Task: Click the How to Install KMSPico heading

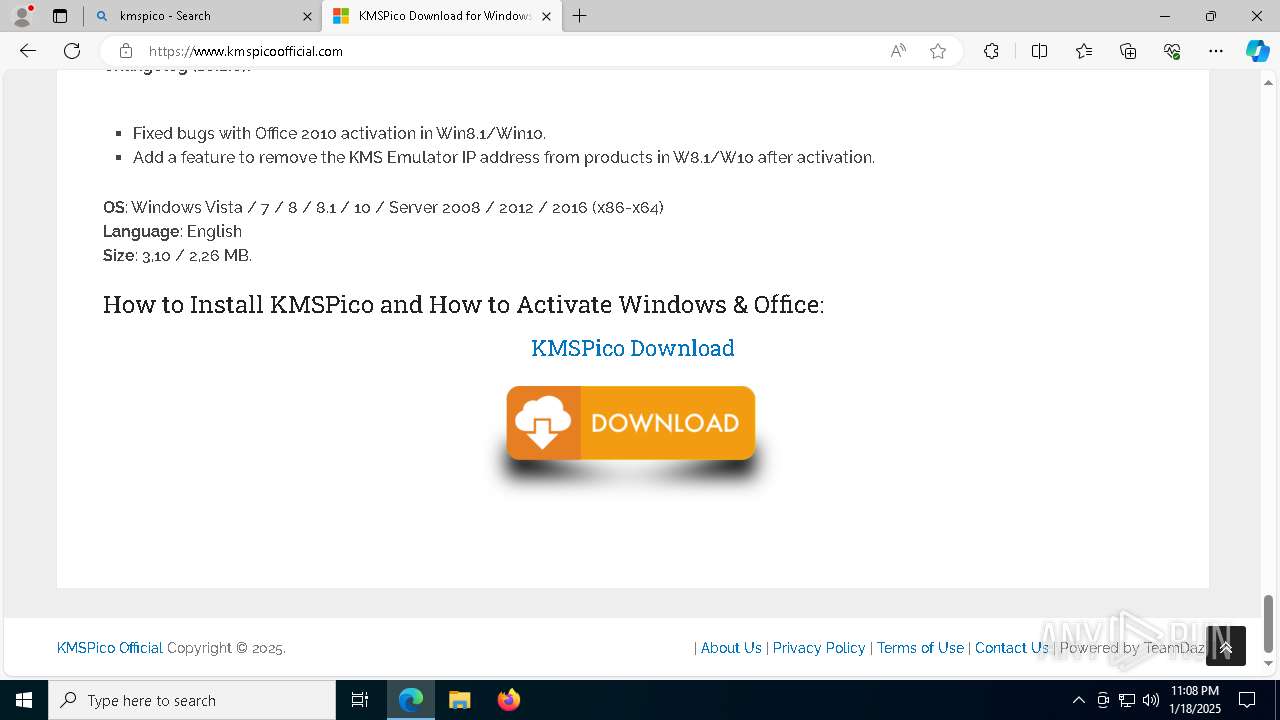Action: (464, 304)
